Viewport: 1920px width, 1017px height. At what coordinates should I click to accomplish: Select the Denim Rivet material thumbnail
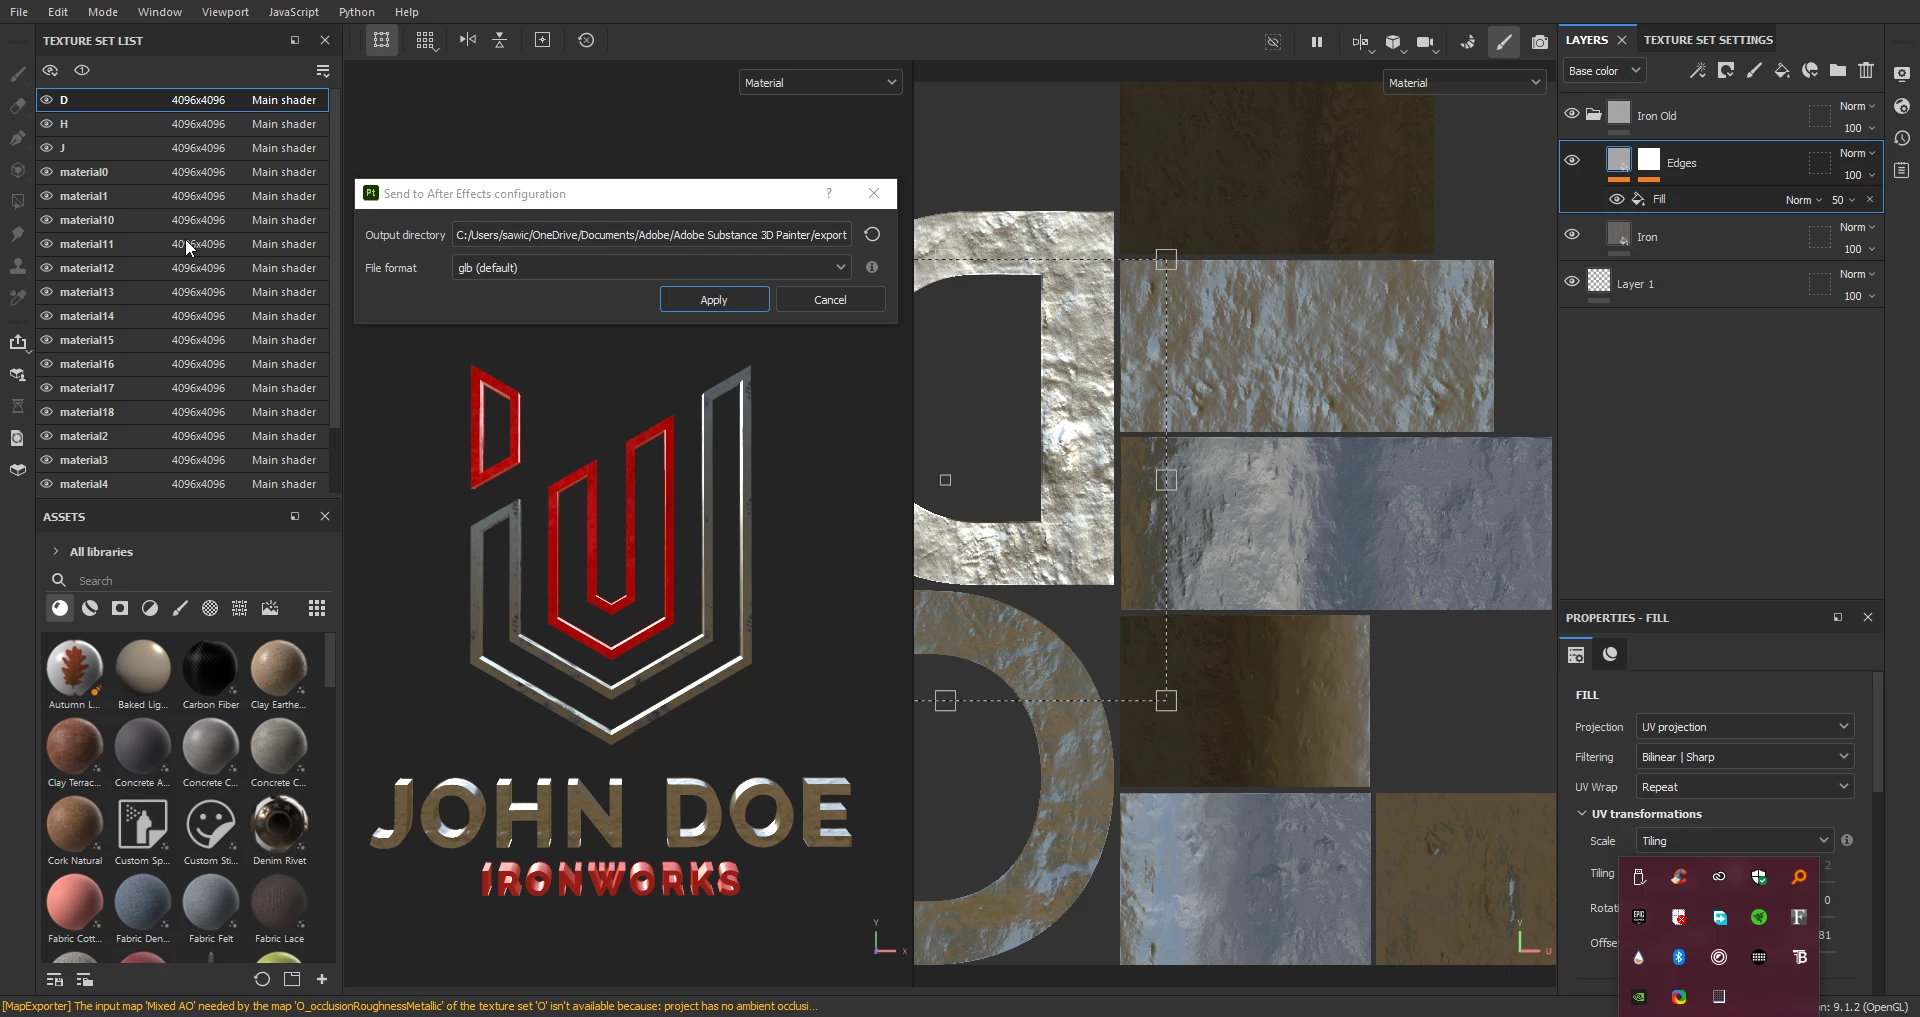pyautogui.click(x=279, y=823)
